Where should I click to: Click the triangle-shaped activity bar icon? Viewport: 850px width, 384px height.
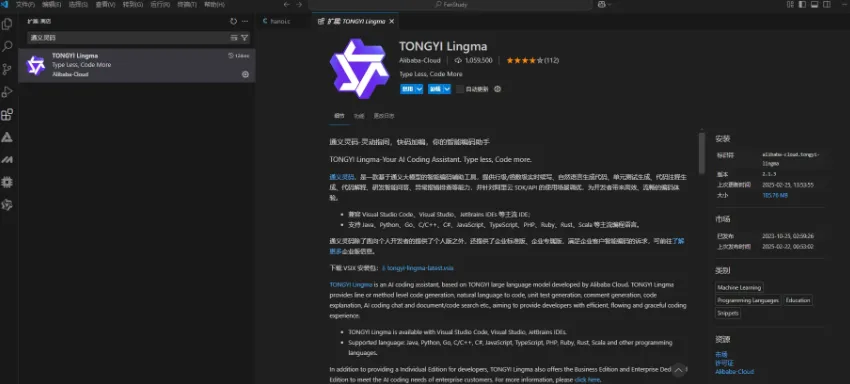click(x=7, y=137)
